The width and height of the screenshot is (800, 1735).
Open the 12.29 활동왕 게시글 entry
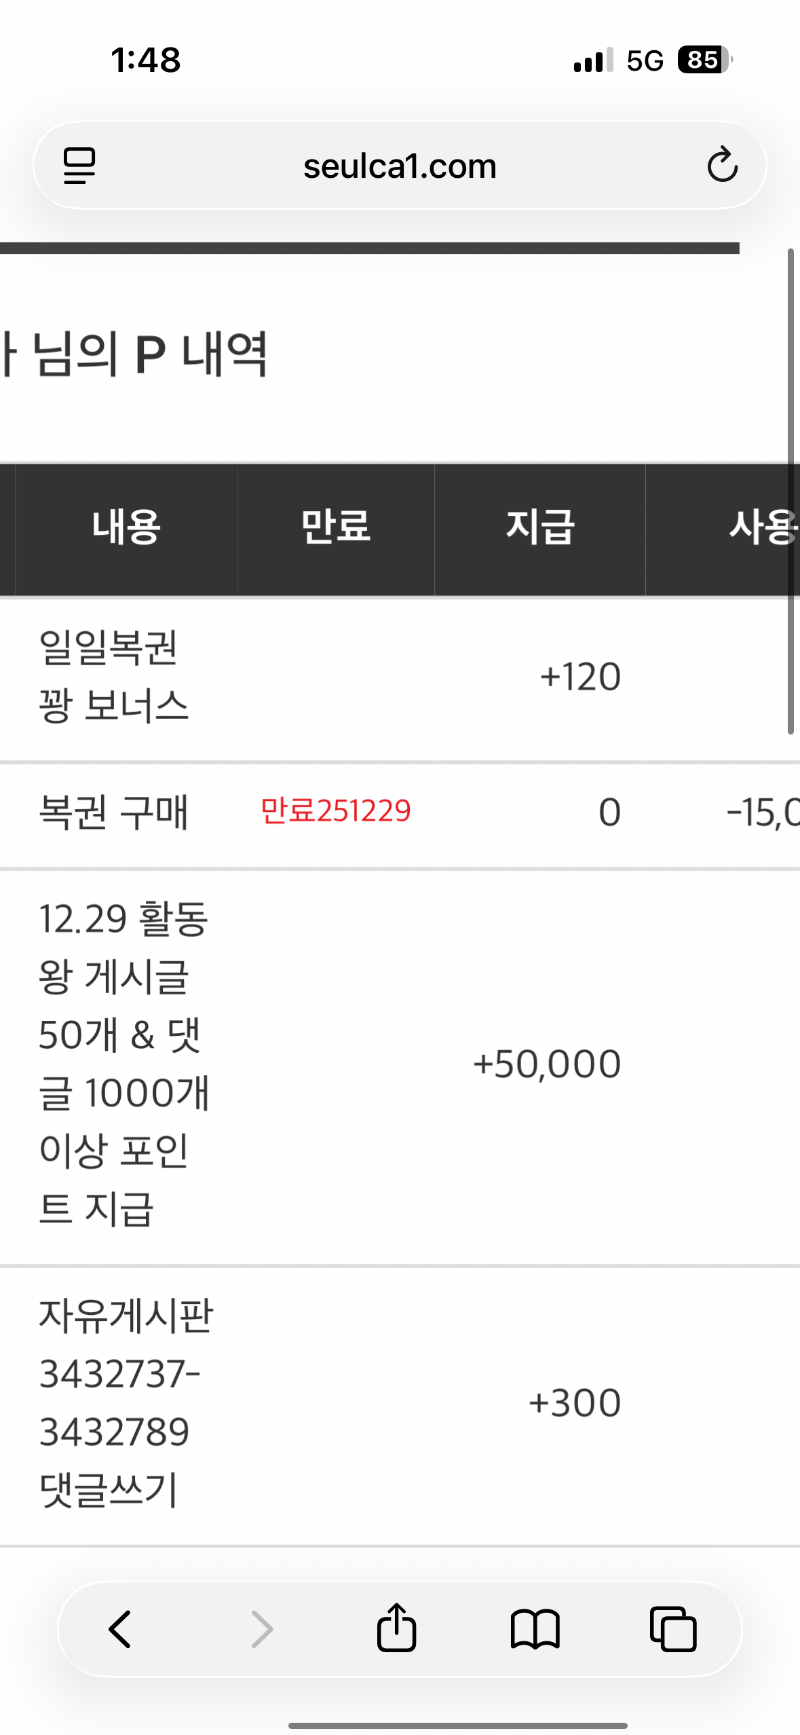123,1064
